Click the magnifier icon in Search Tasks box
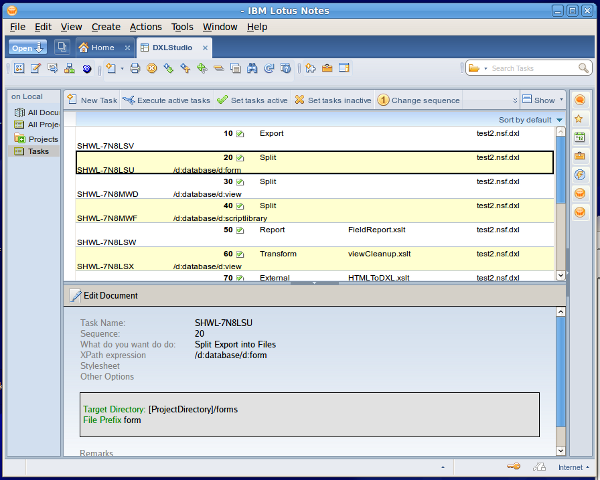Screen dimensions: 600x480 point(583,68)
